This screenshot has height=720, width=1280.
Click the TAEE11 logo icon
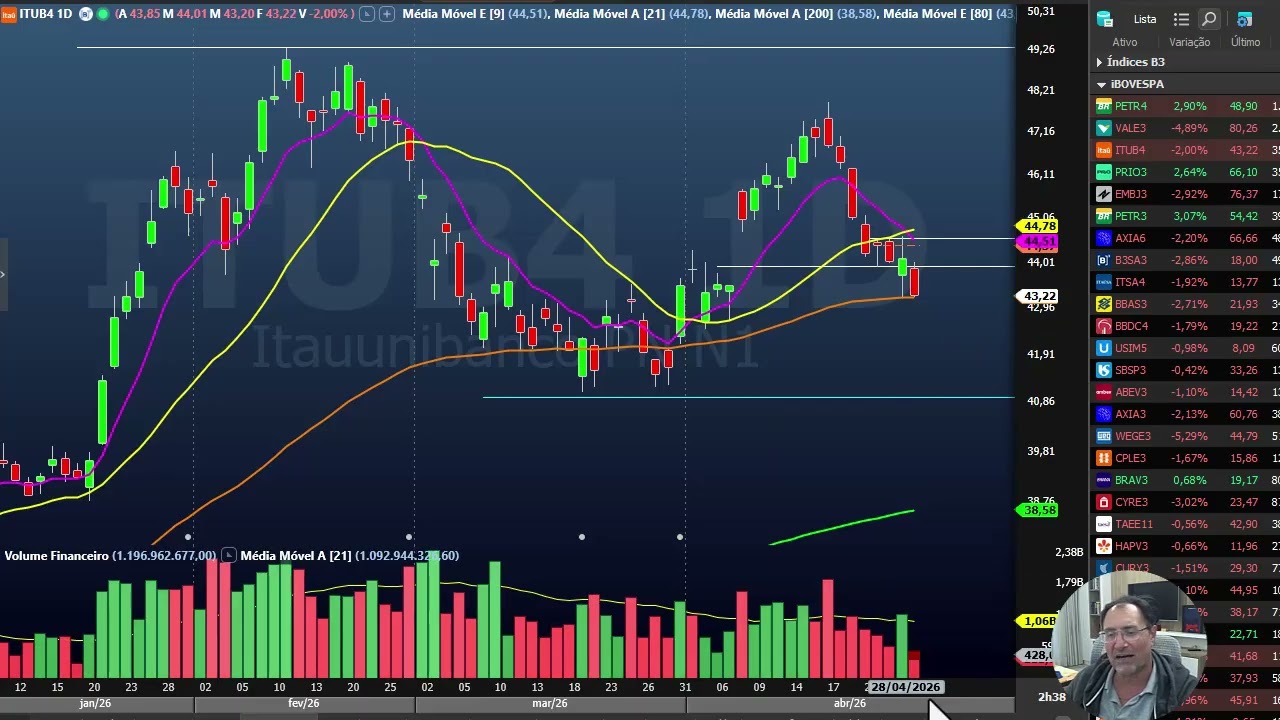1104,524
